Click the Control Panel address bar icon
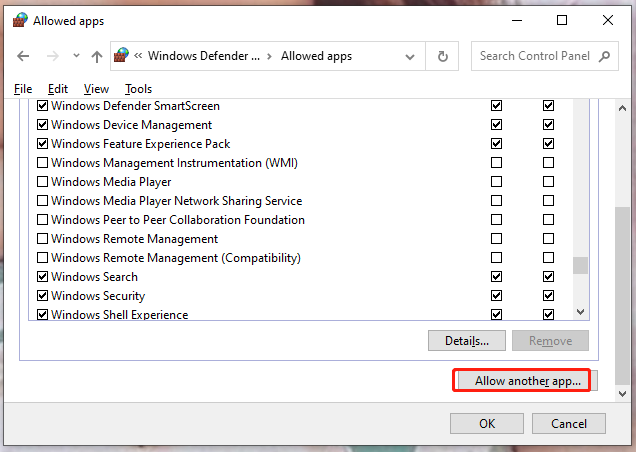636x452 pixels. (123, 57)
